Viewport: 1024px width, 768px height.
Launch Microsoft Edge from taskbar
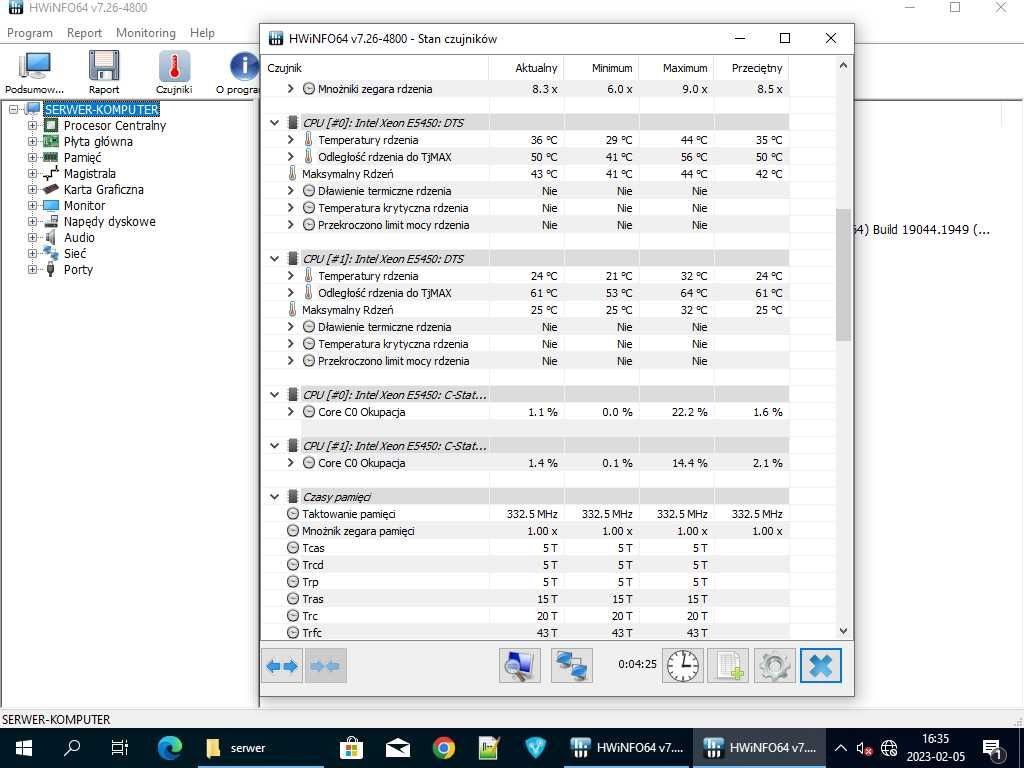[x=169, y=748]
